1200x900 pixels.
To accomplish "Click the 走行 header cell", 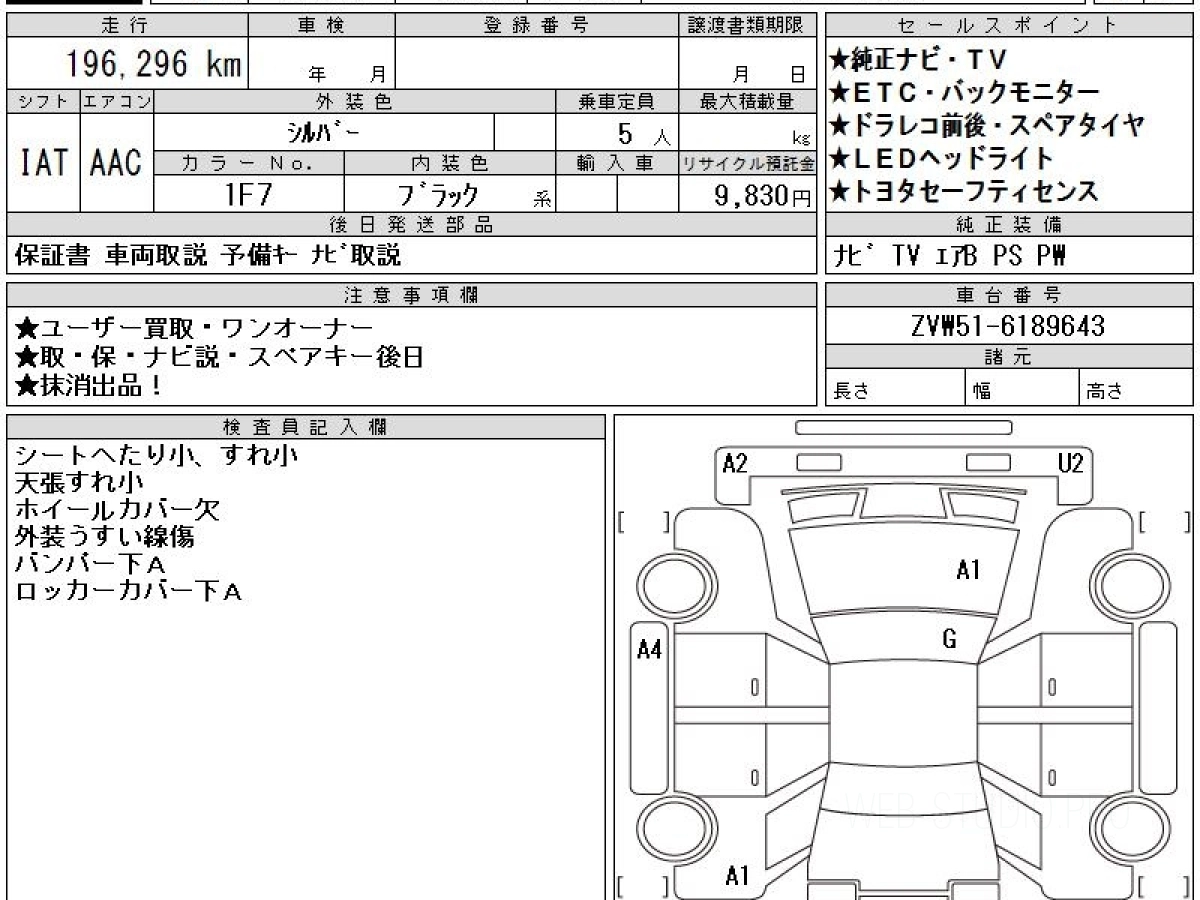I will [126, 26].
